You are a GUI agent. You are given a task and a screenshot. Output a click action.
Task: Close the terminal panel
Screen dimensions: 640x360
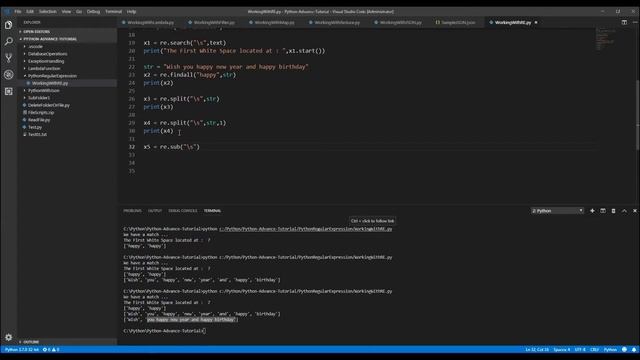pos(635,211)
